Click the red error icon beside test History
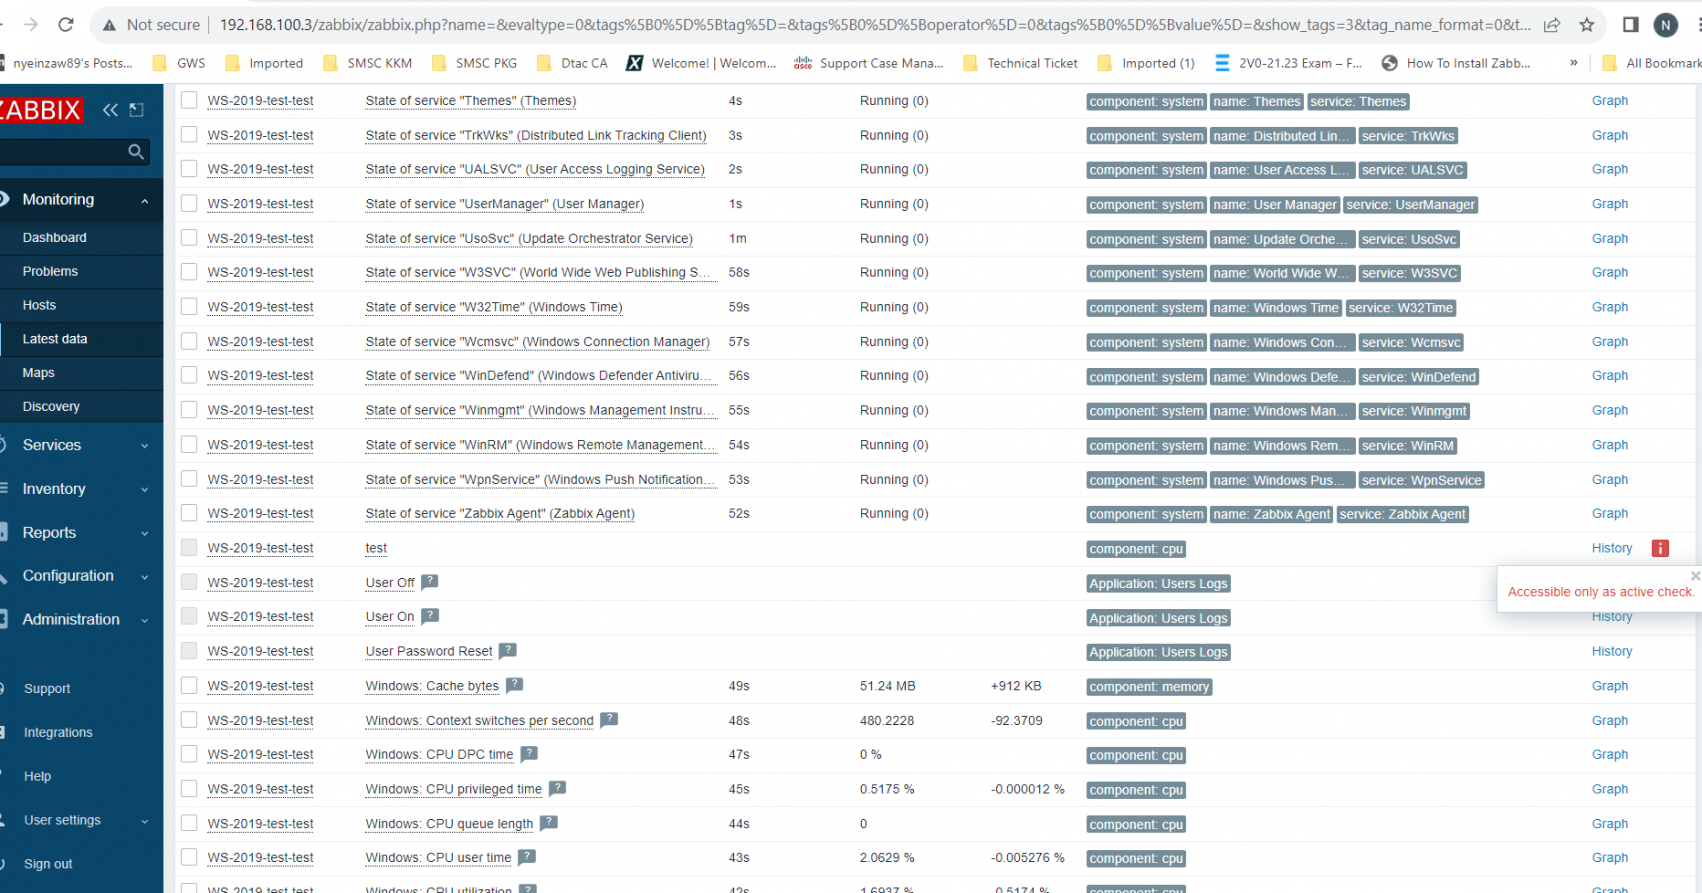The image size is (1702, 893). pyautogui.click(x=1660, y=548)
